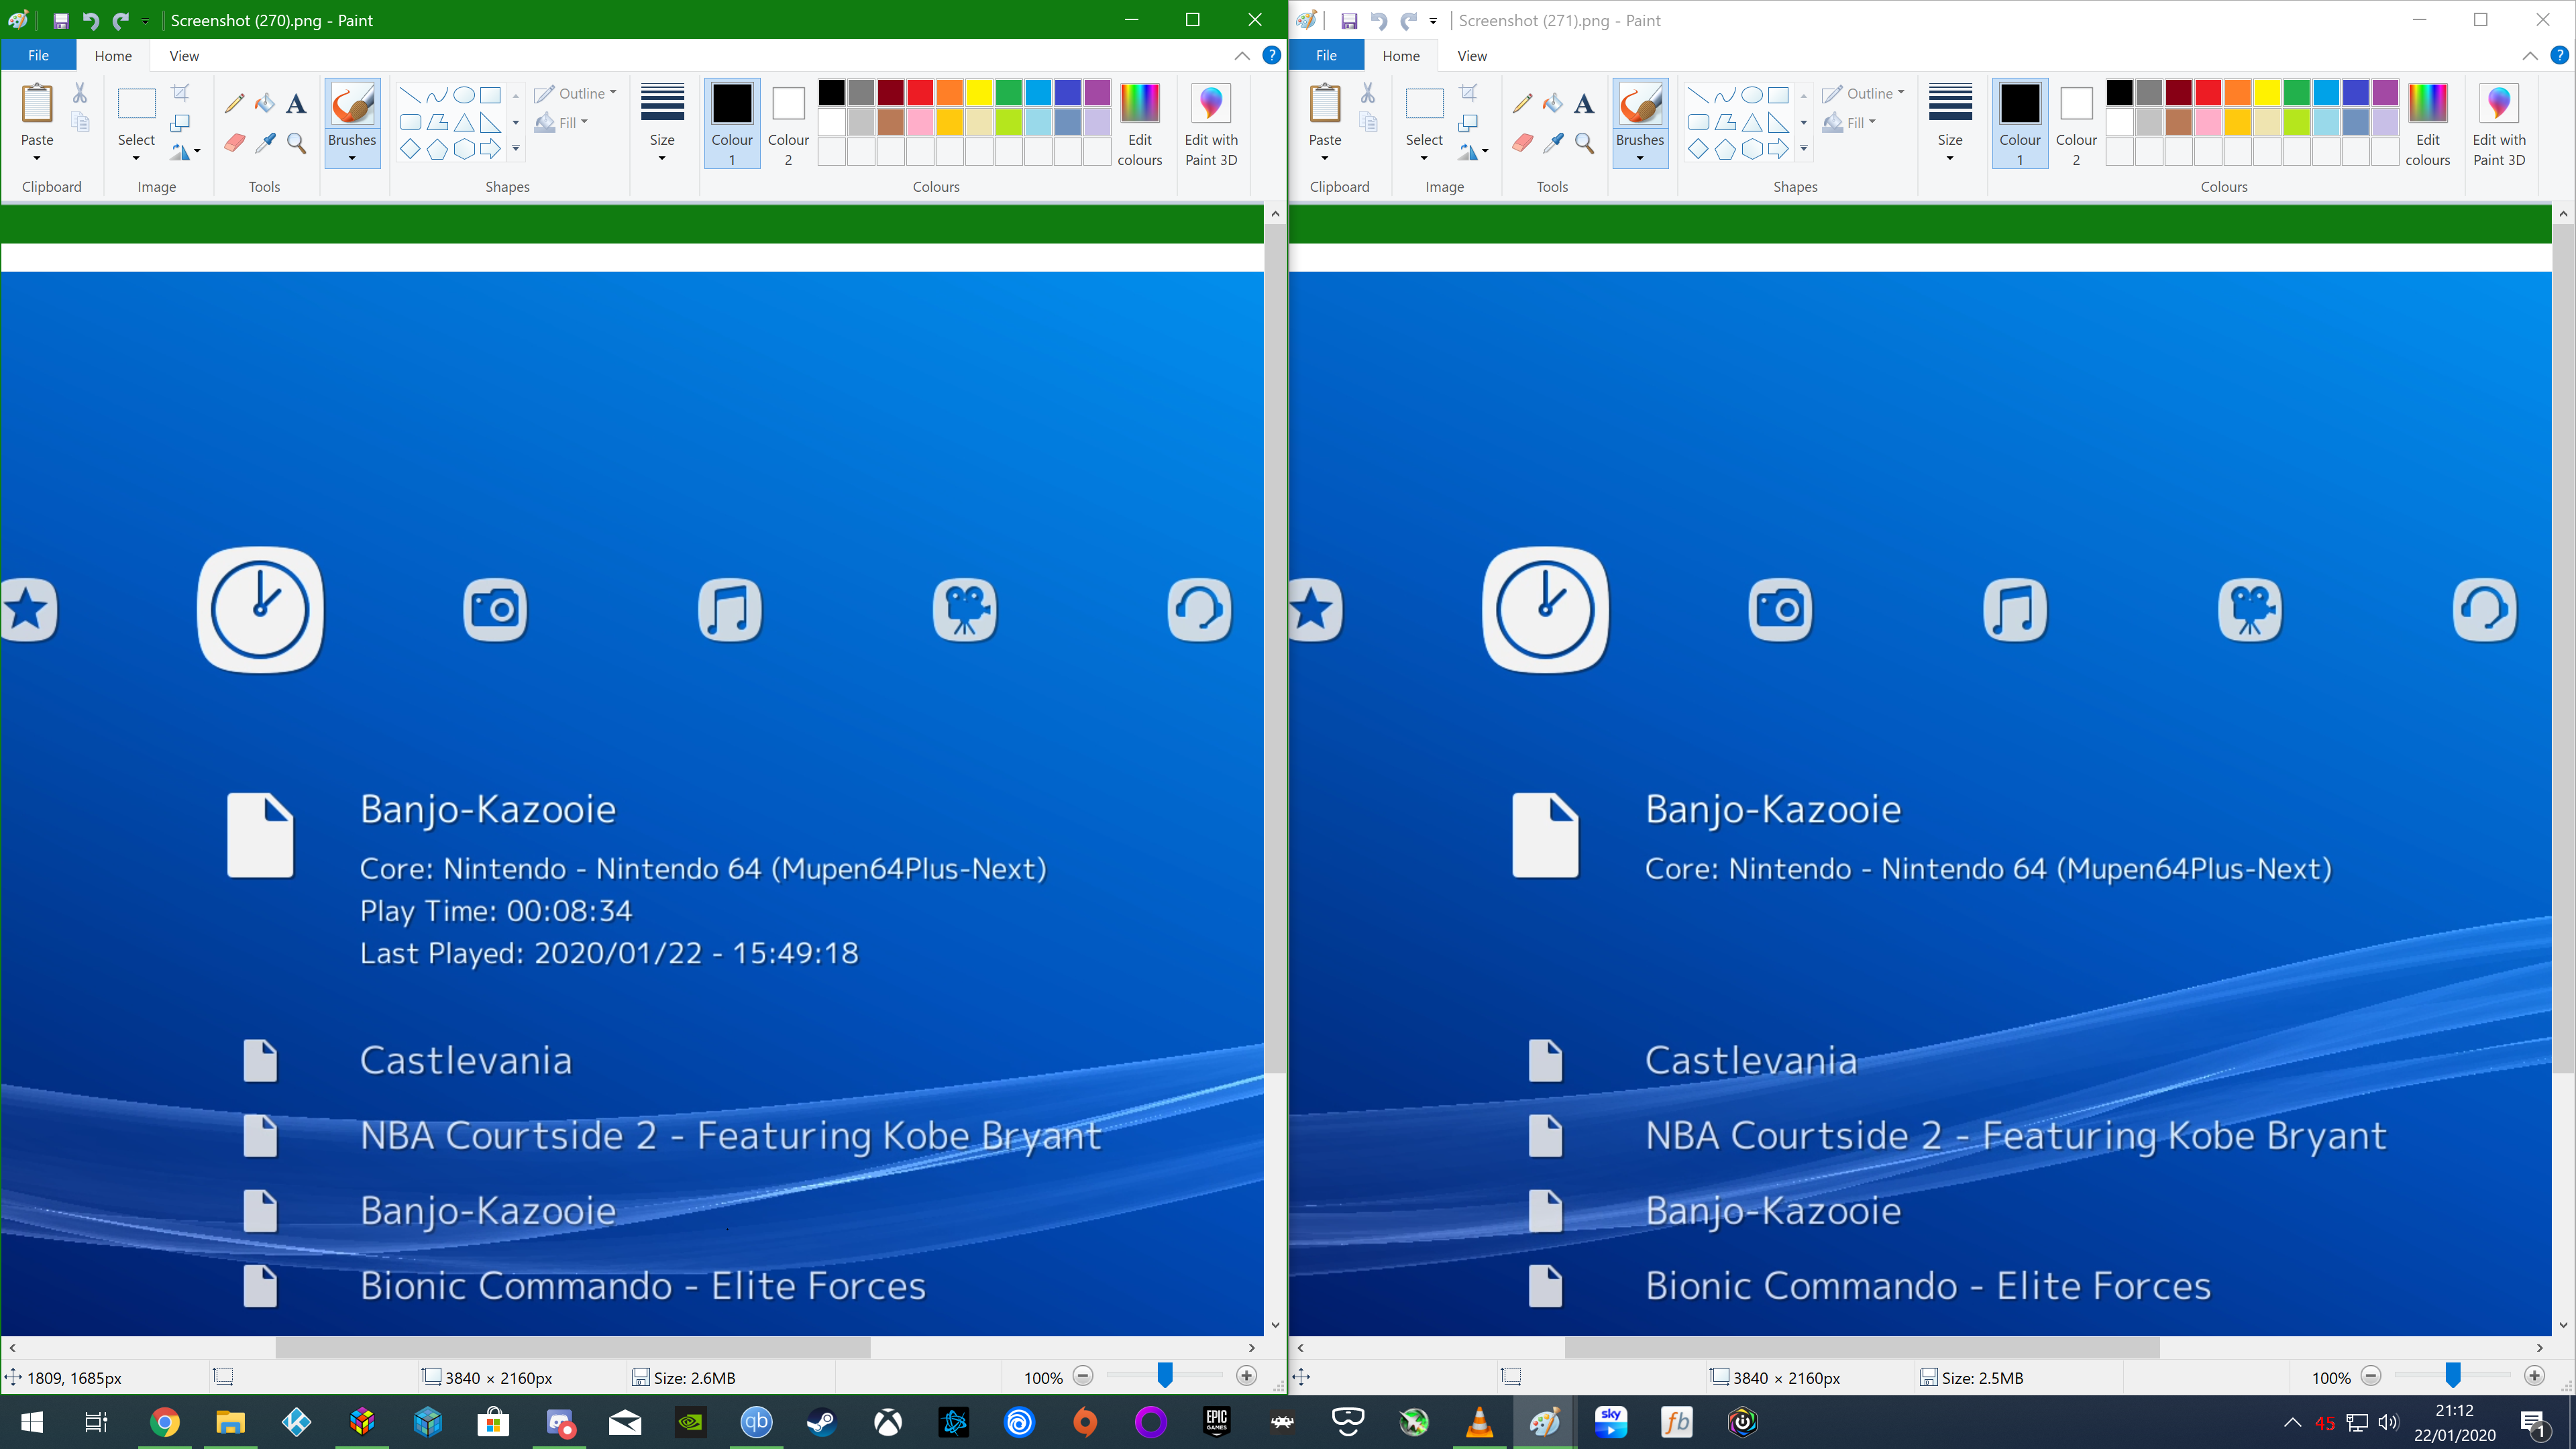2576x1449 pixels.
Task: Click zoom slider handle in left Paint window
Action: 1165,1376
